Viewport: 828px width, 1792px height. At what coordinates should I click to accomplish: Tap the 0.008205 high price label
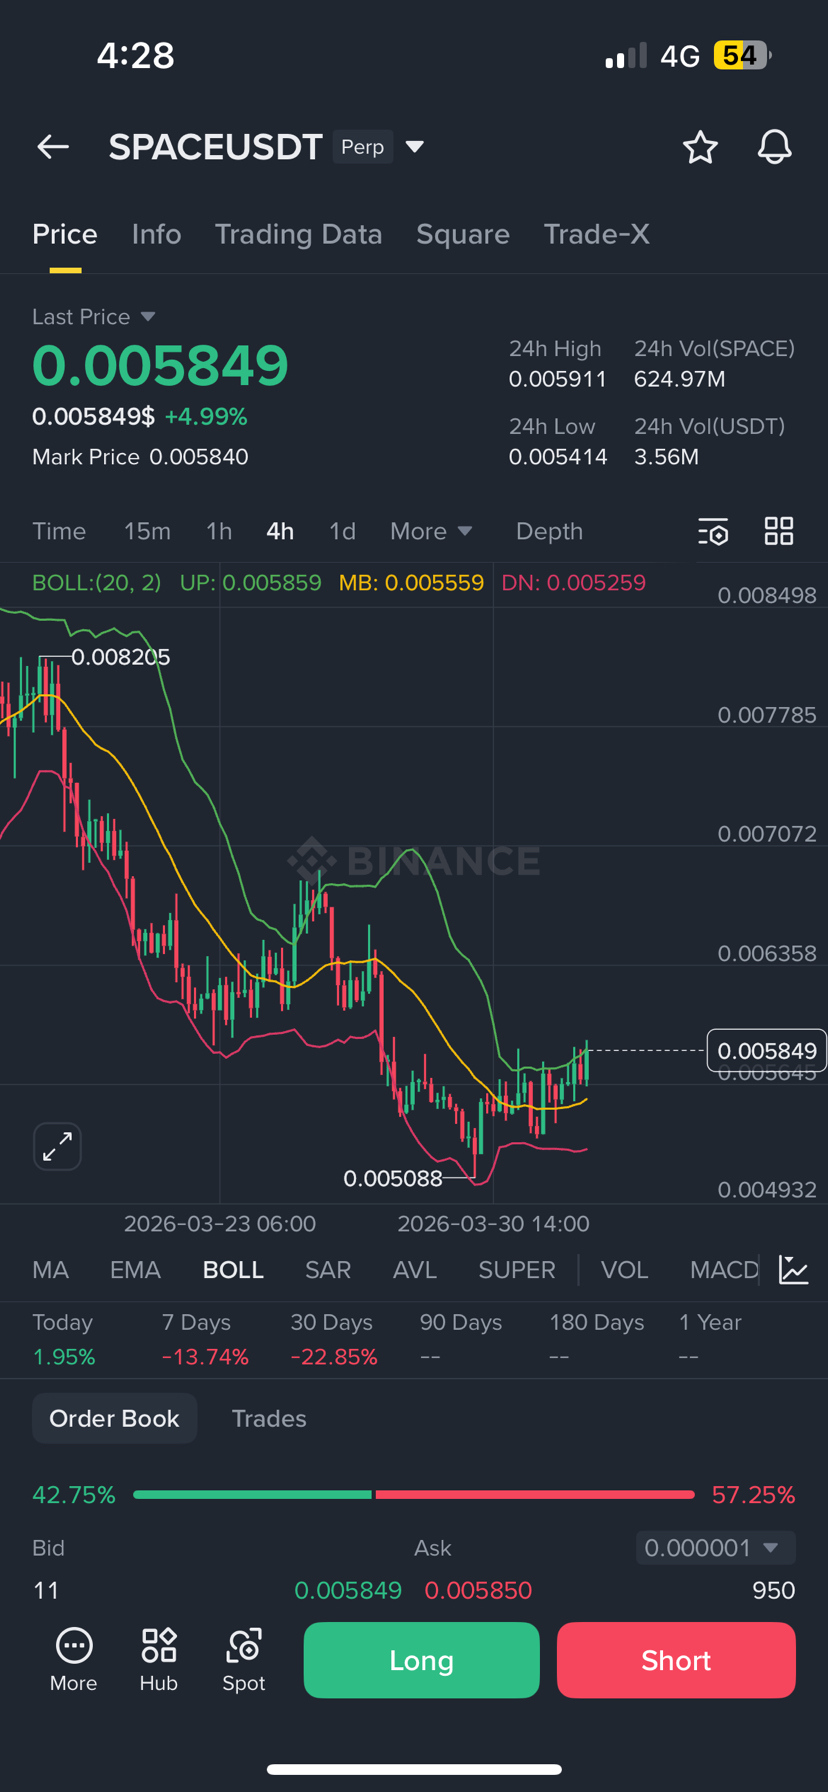(x=121, y=657)
